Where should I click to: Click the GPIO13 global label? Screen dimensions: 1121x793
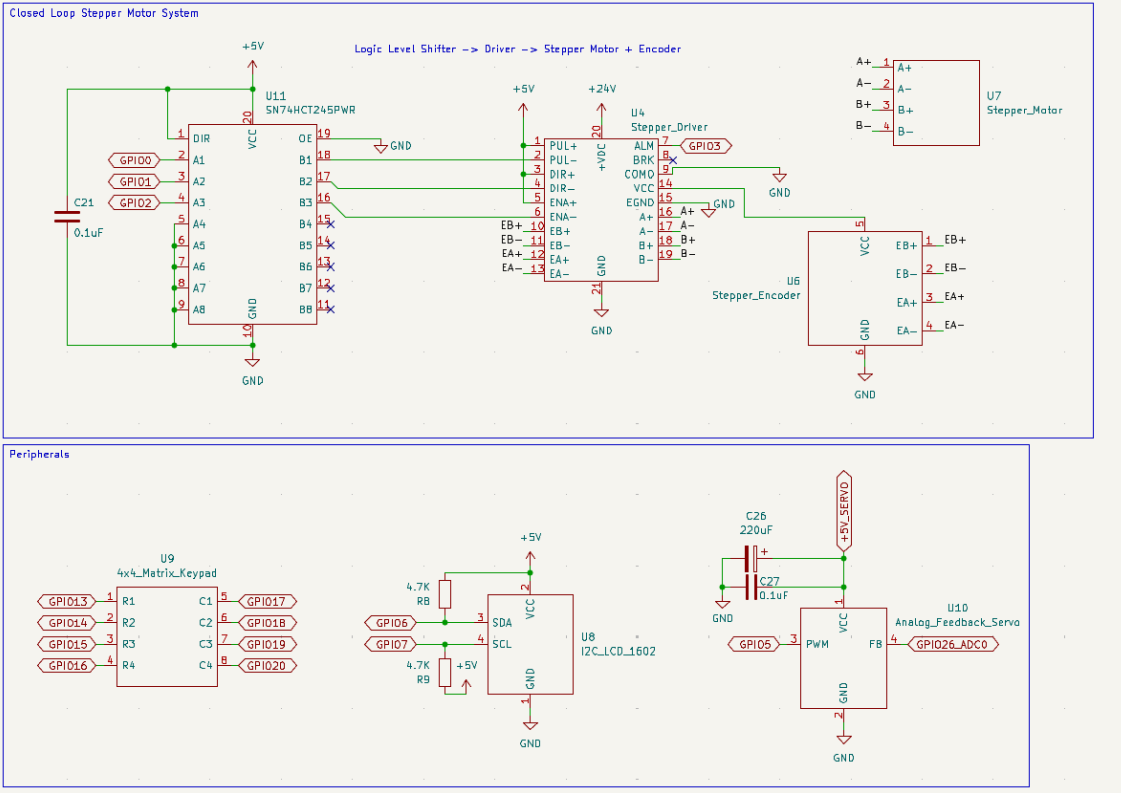point(66,601)
